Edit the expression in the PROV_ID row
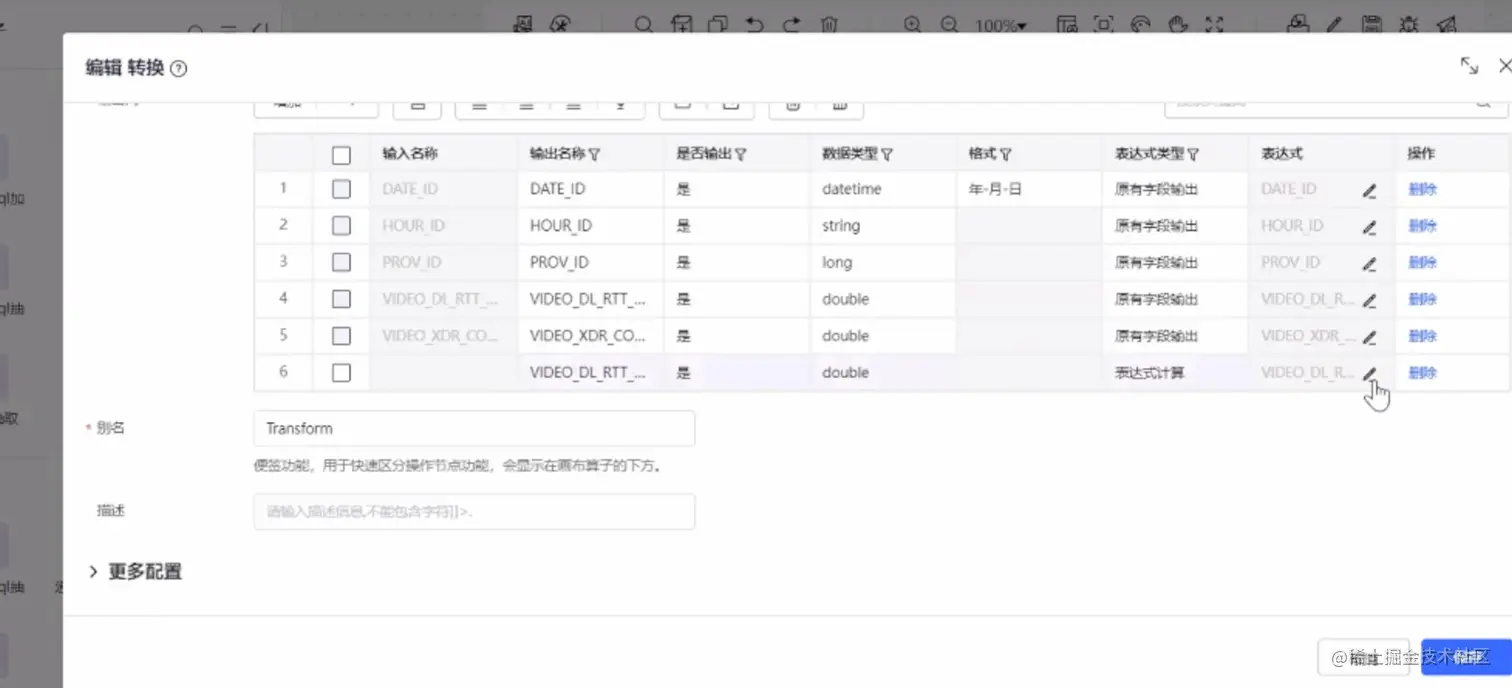This screenshot has height=688, width=1512. tap(1369, 264)
